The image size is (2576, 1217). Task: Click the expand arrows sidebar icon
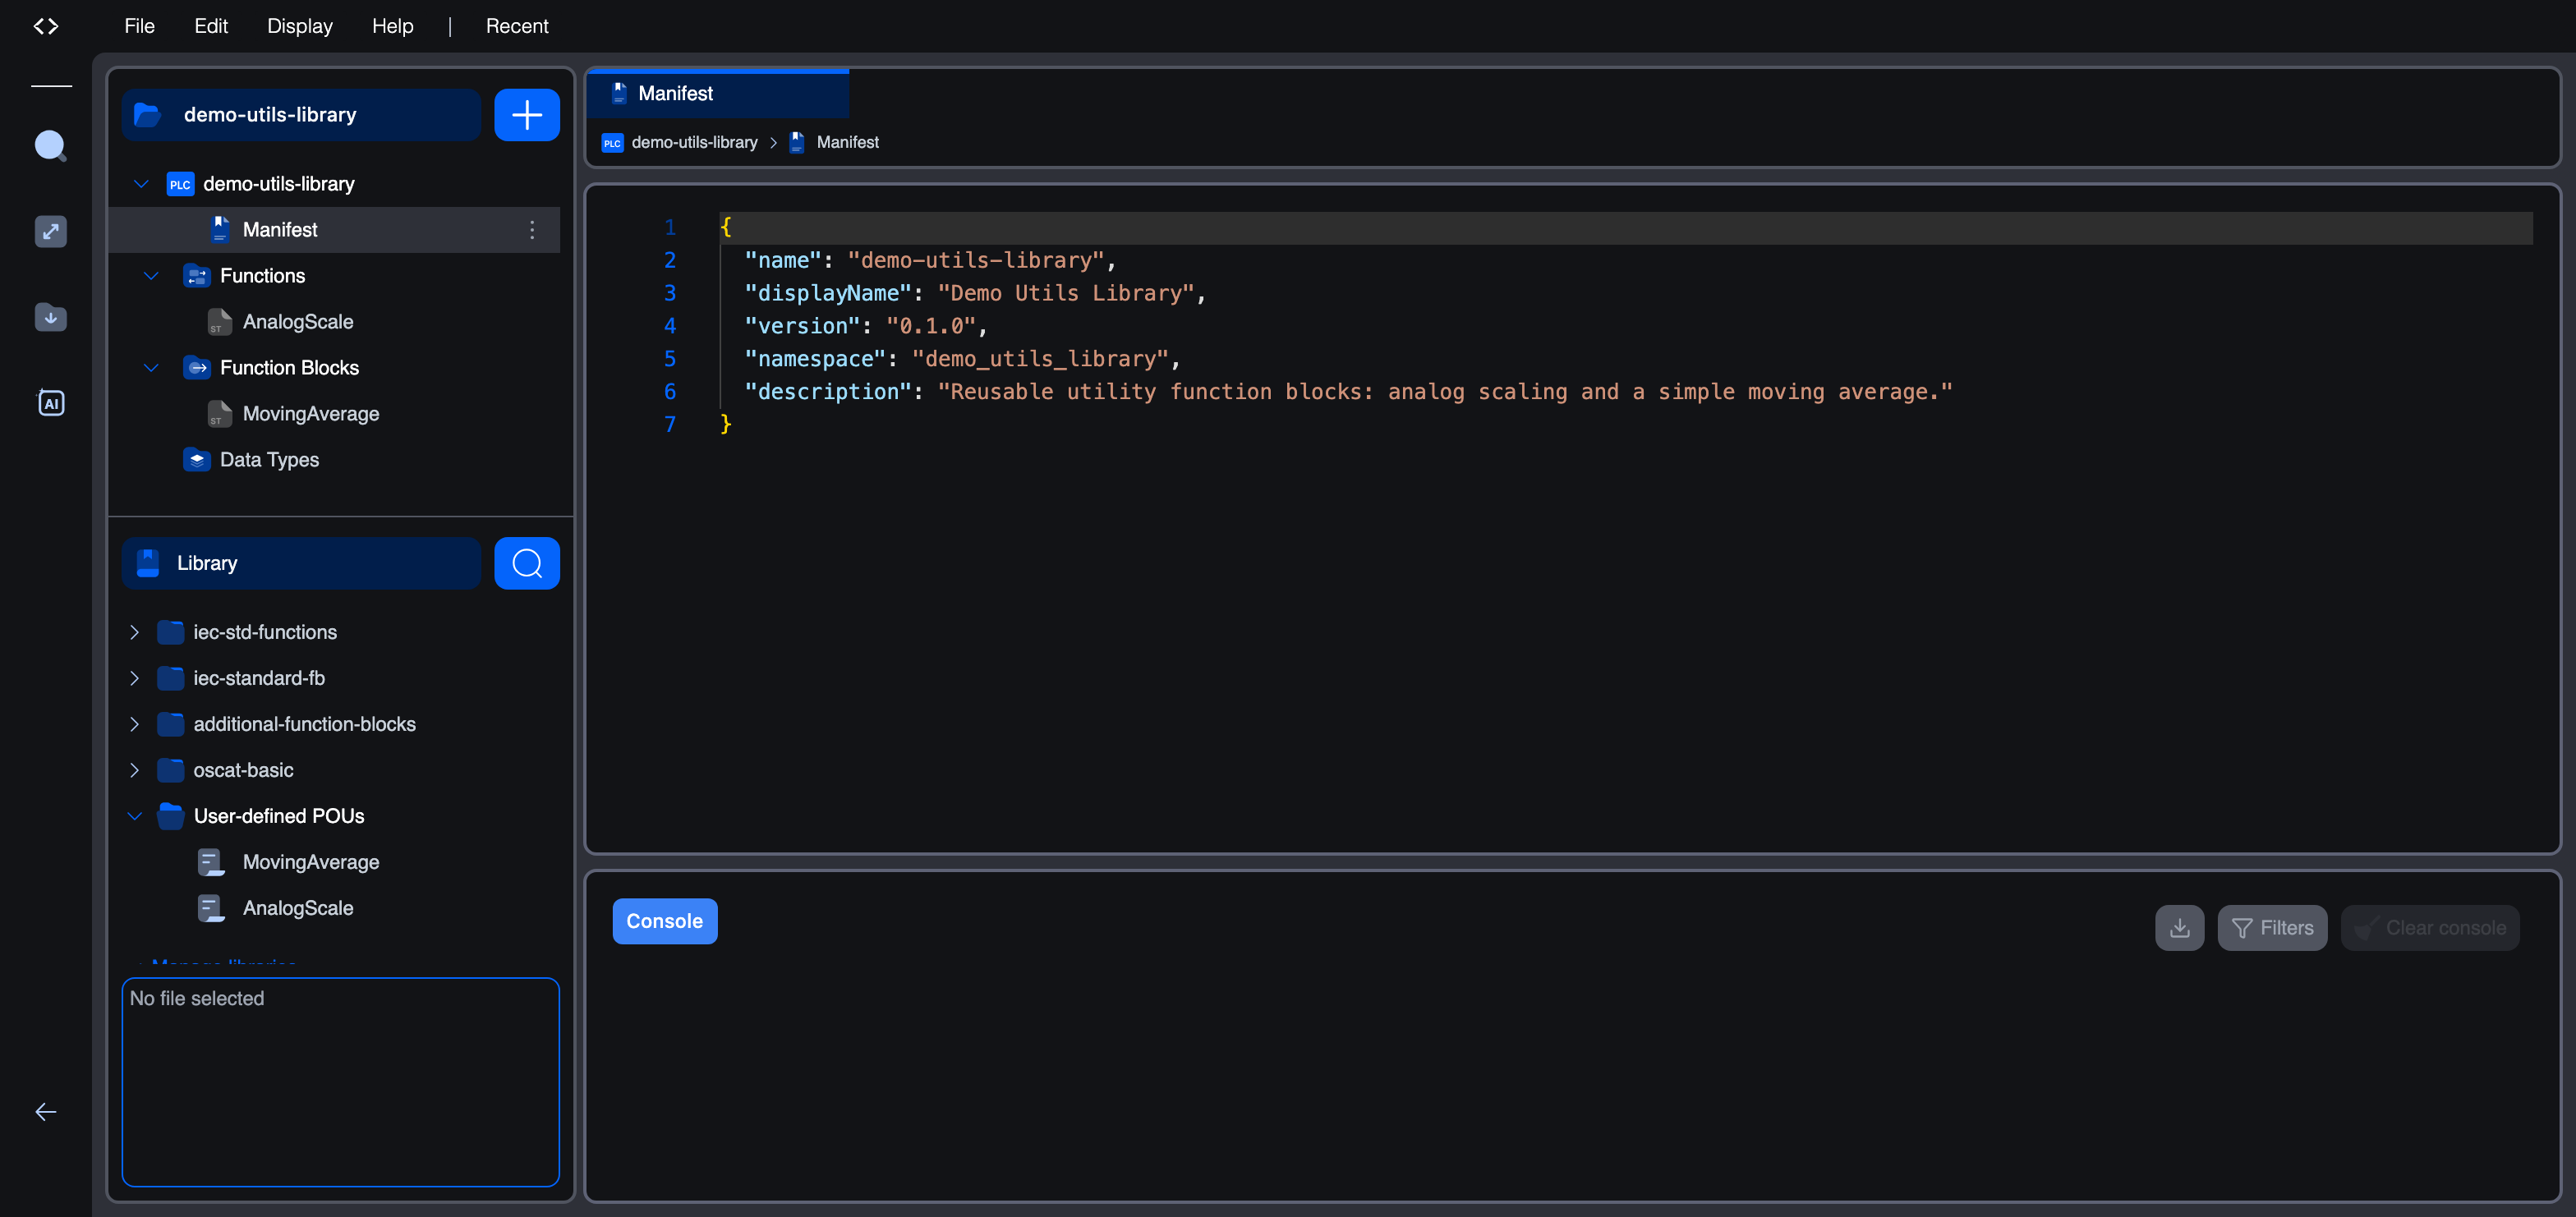[x=51, y=232]
